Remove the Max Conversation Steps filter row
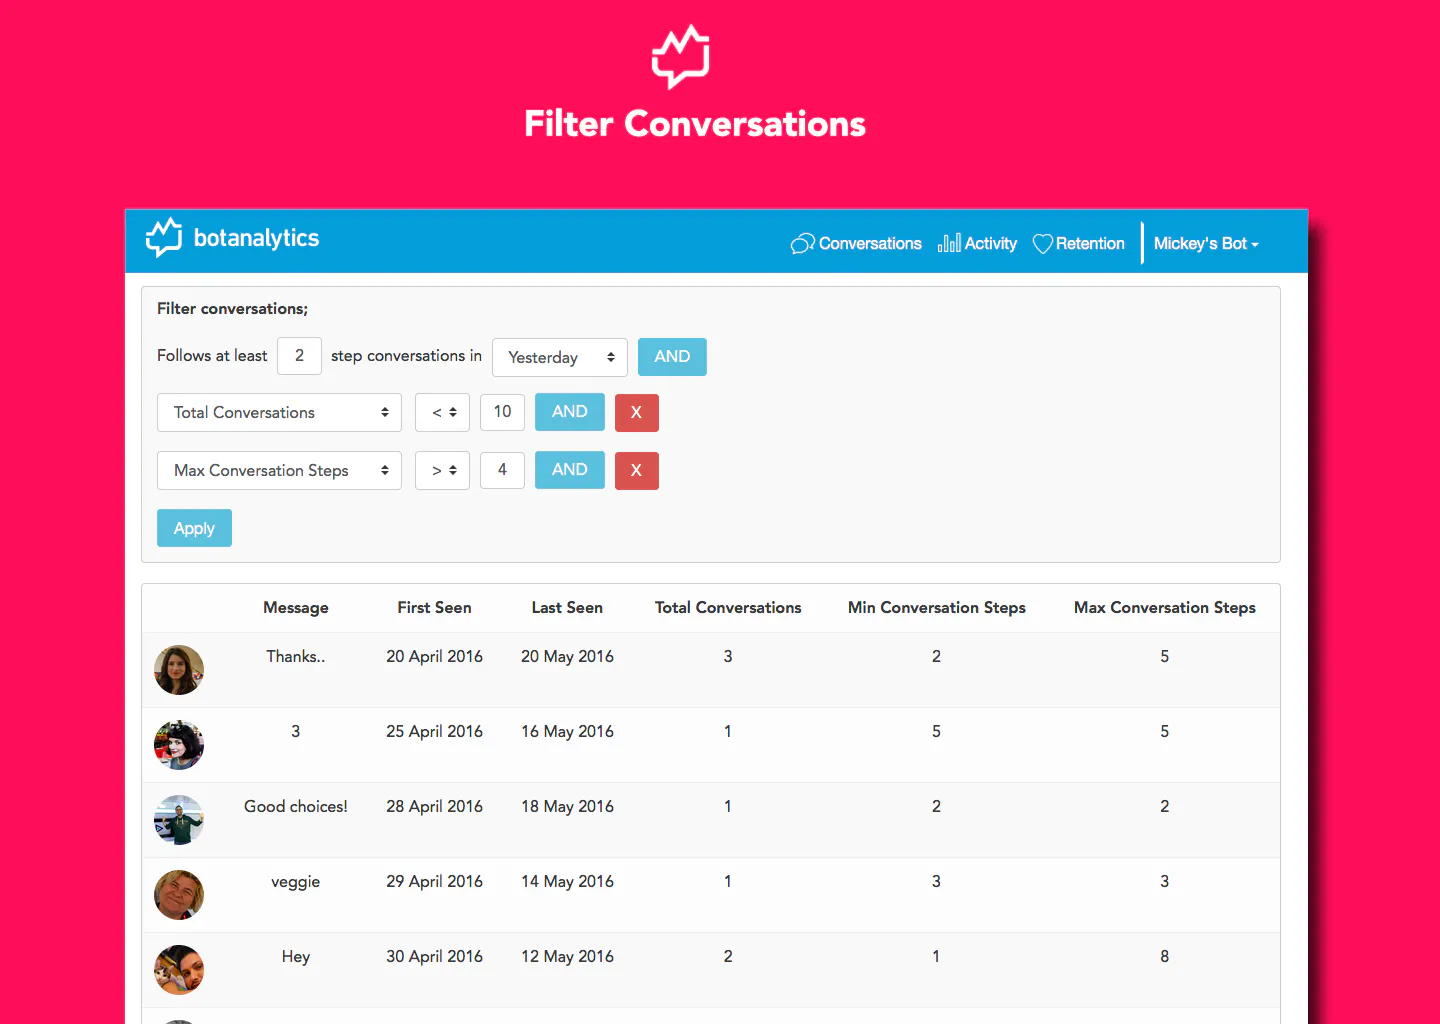1440x1024 pixels. point(637,470)
